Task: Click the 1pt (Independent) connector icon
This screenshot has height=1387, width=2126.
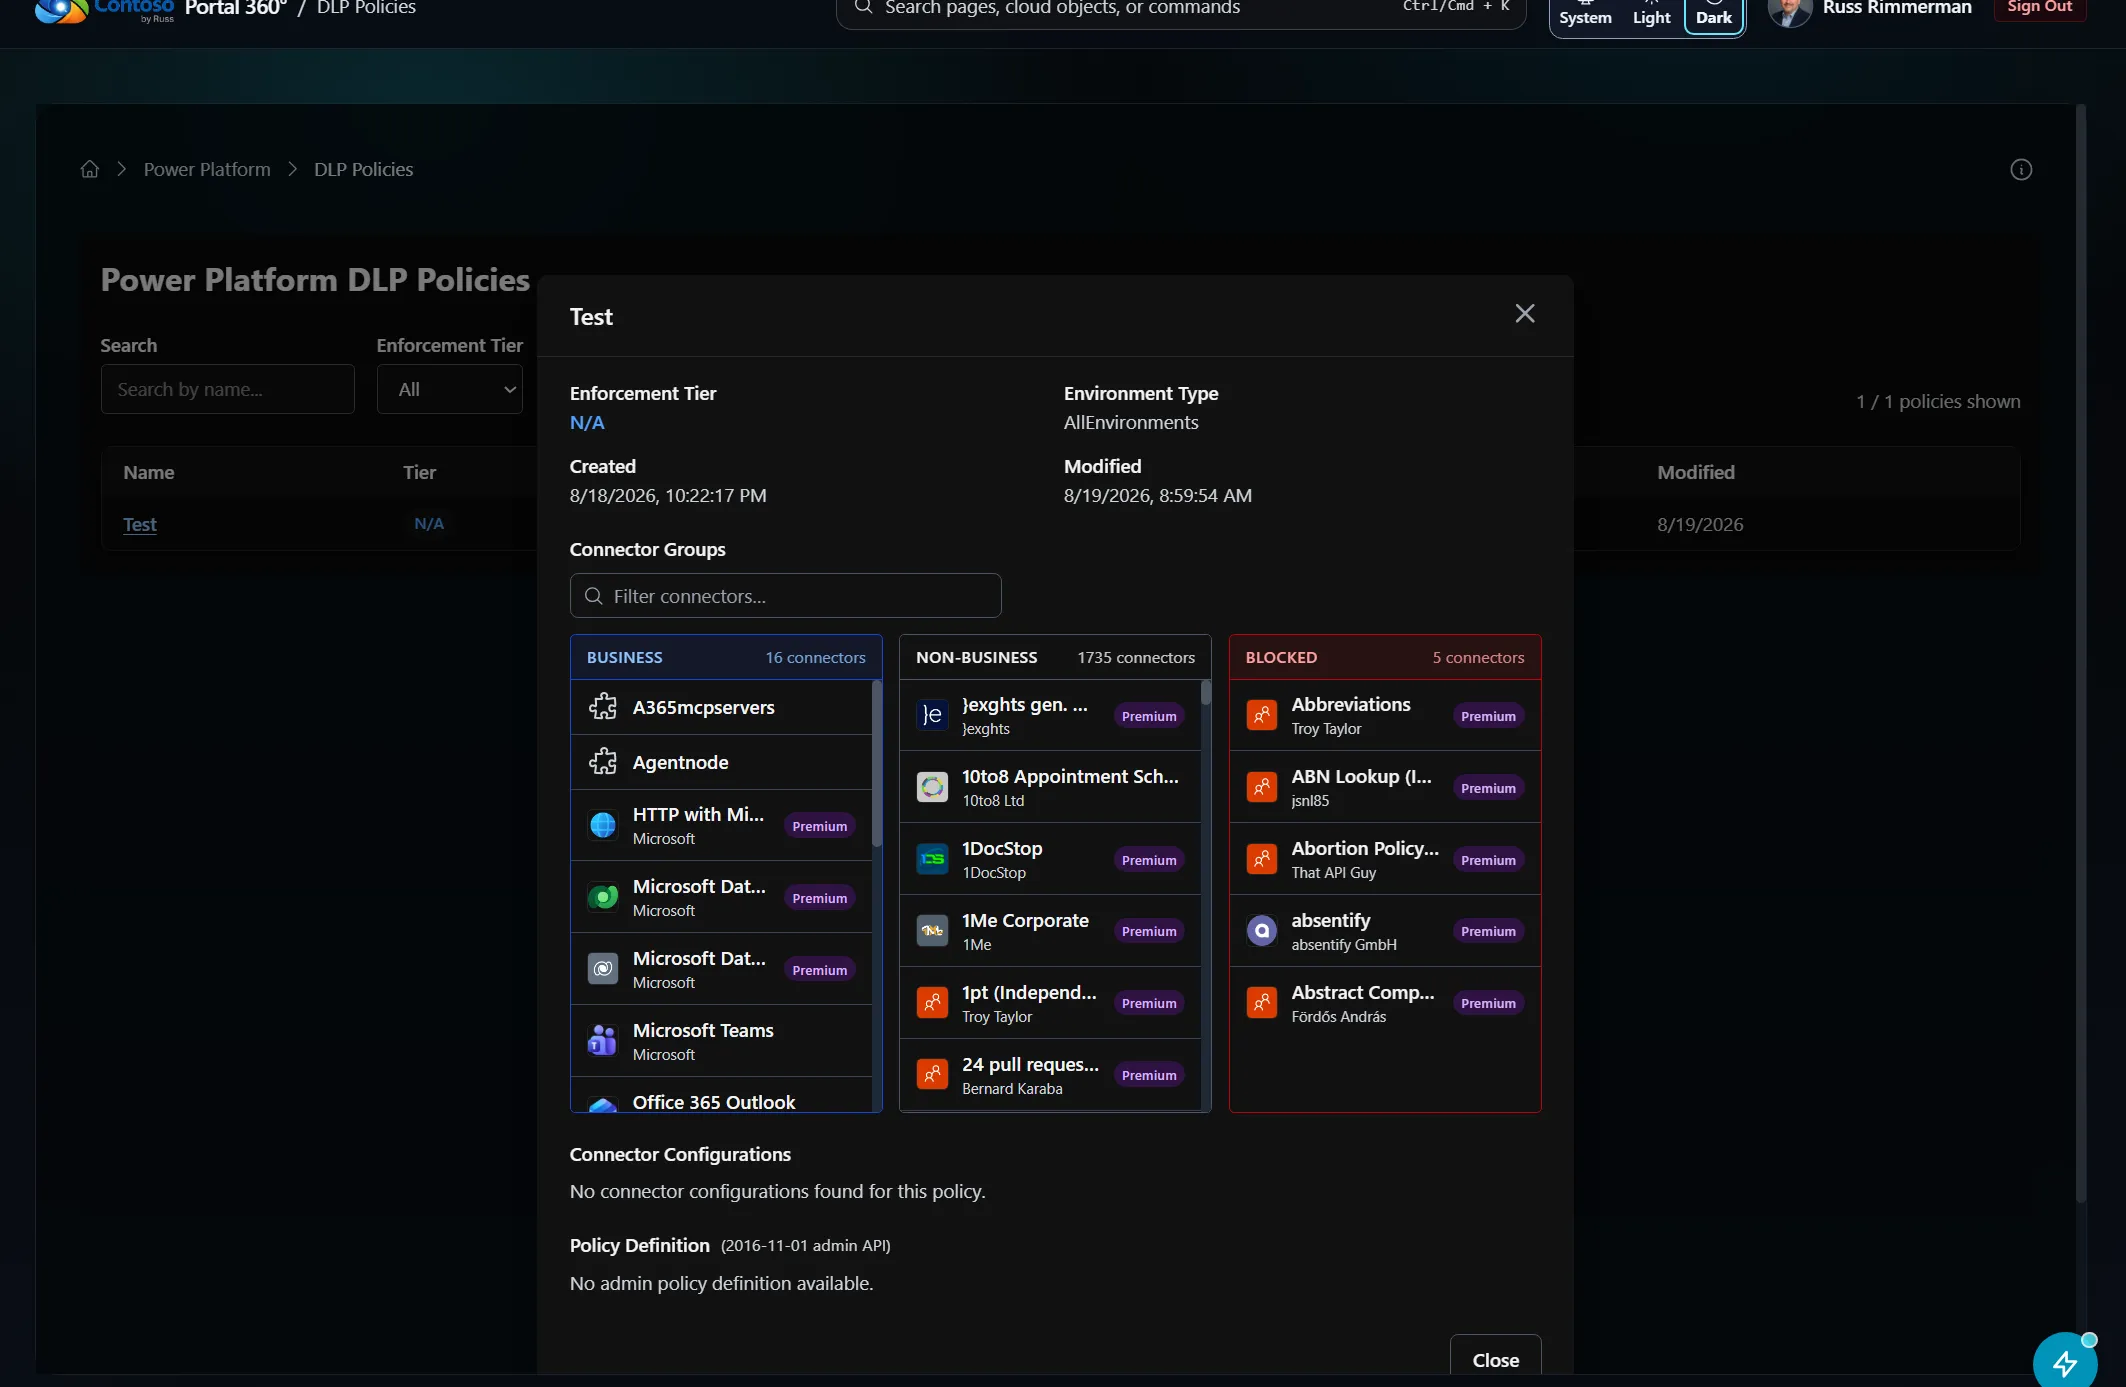Action: click(x=932, y=1003)
